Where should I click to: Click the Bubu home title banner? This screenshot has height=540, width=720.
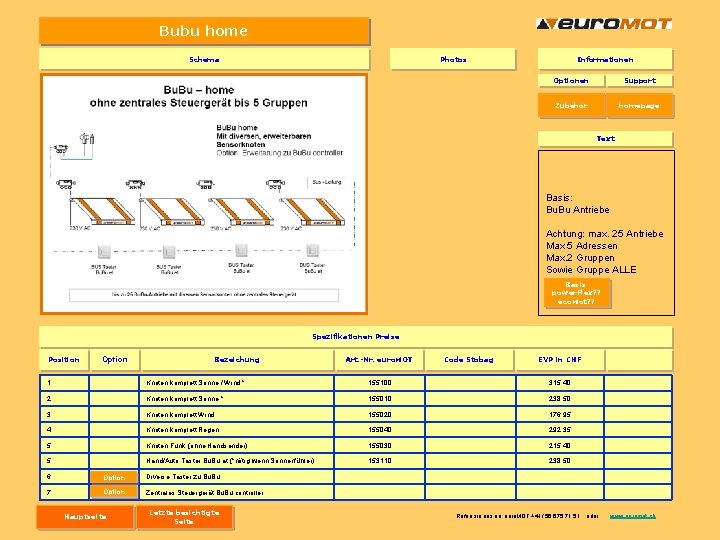point(204,31)
